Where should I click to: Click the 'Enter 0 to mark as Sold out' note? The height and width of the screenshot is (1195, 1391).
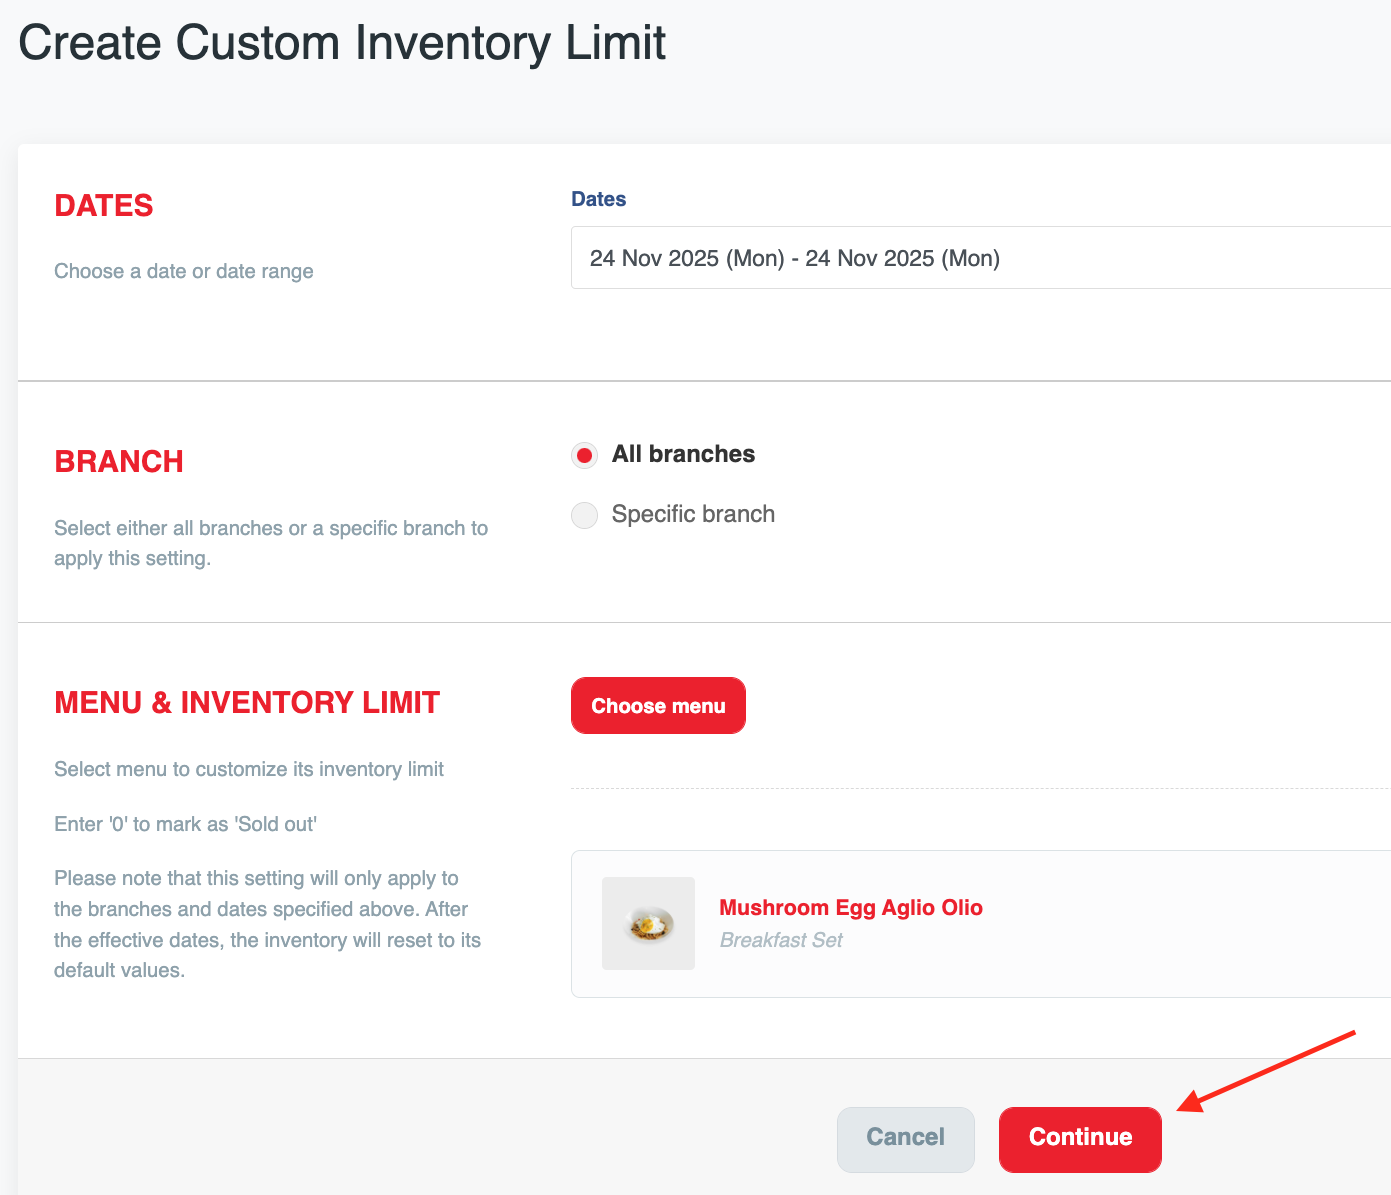pos(185,824)
